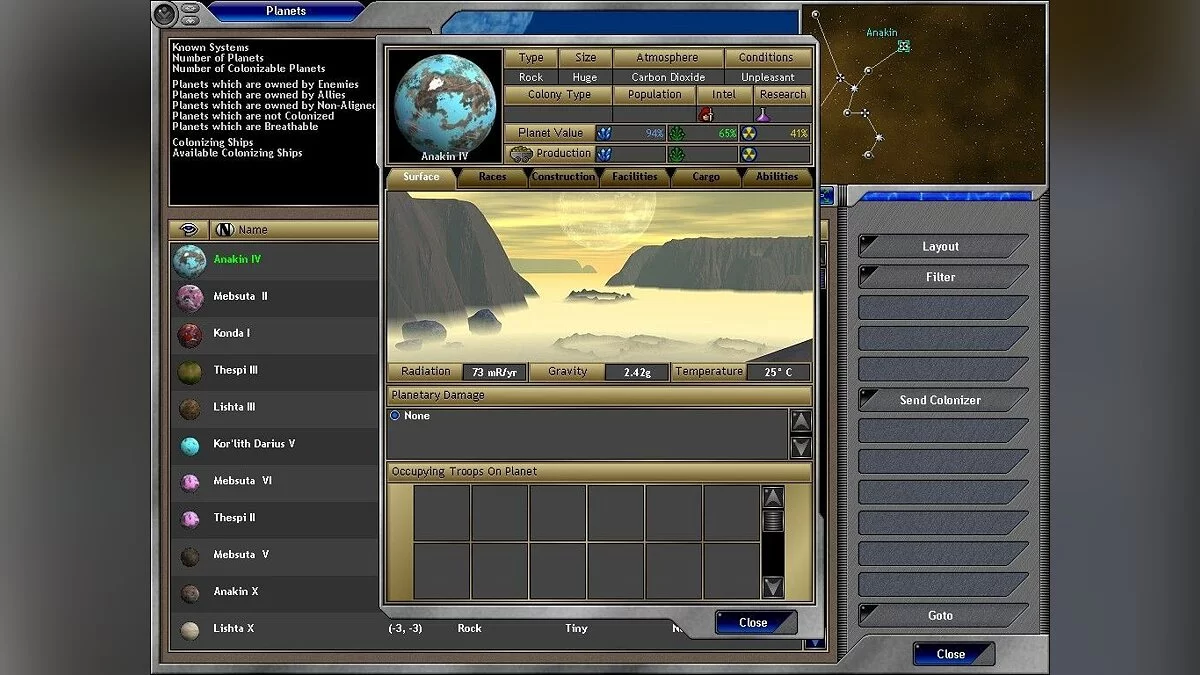Click the Production mining cart icon
The height and width of the screenshot is (675, 1200).
pyautogui.click(x=520, y=154)
